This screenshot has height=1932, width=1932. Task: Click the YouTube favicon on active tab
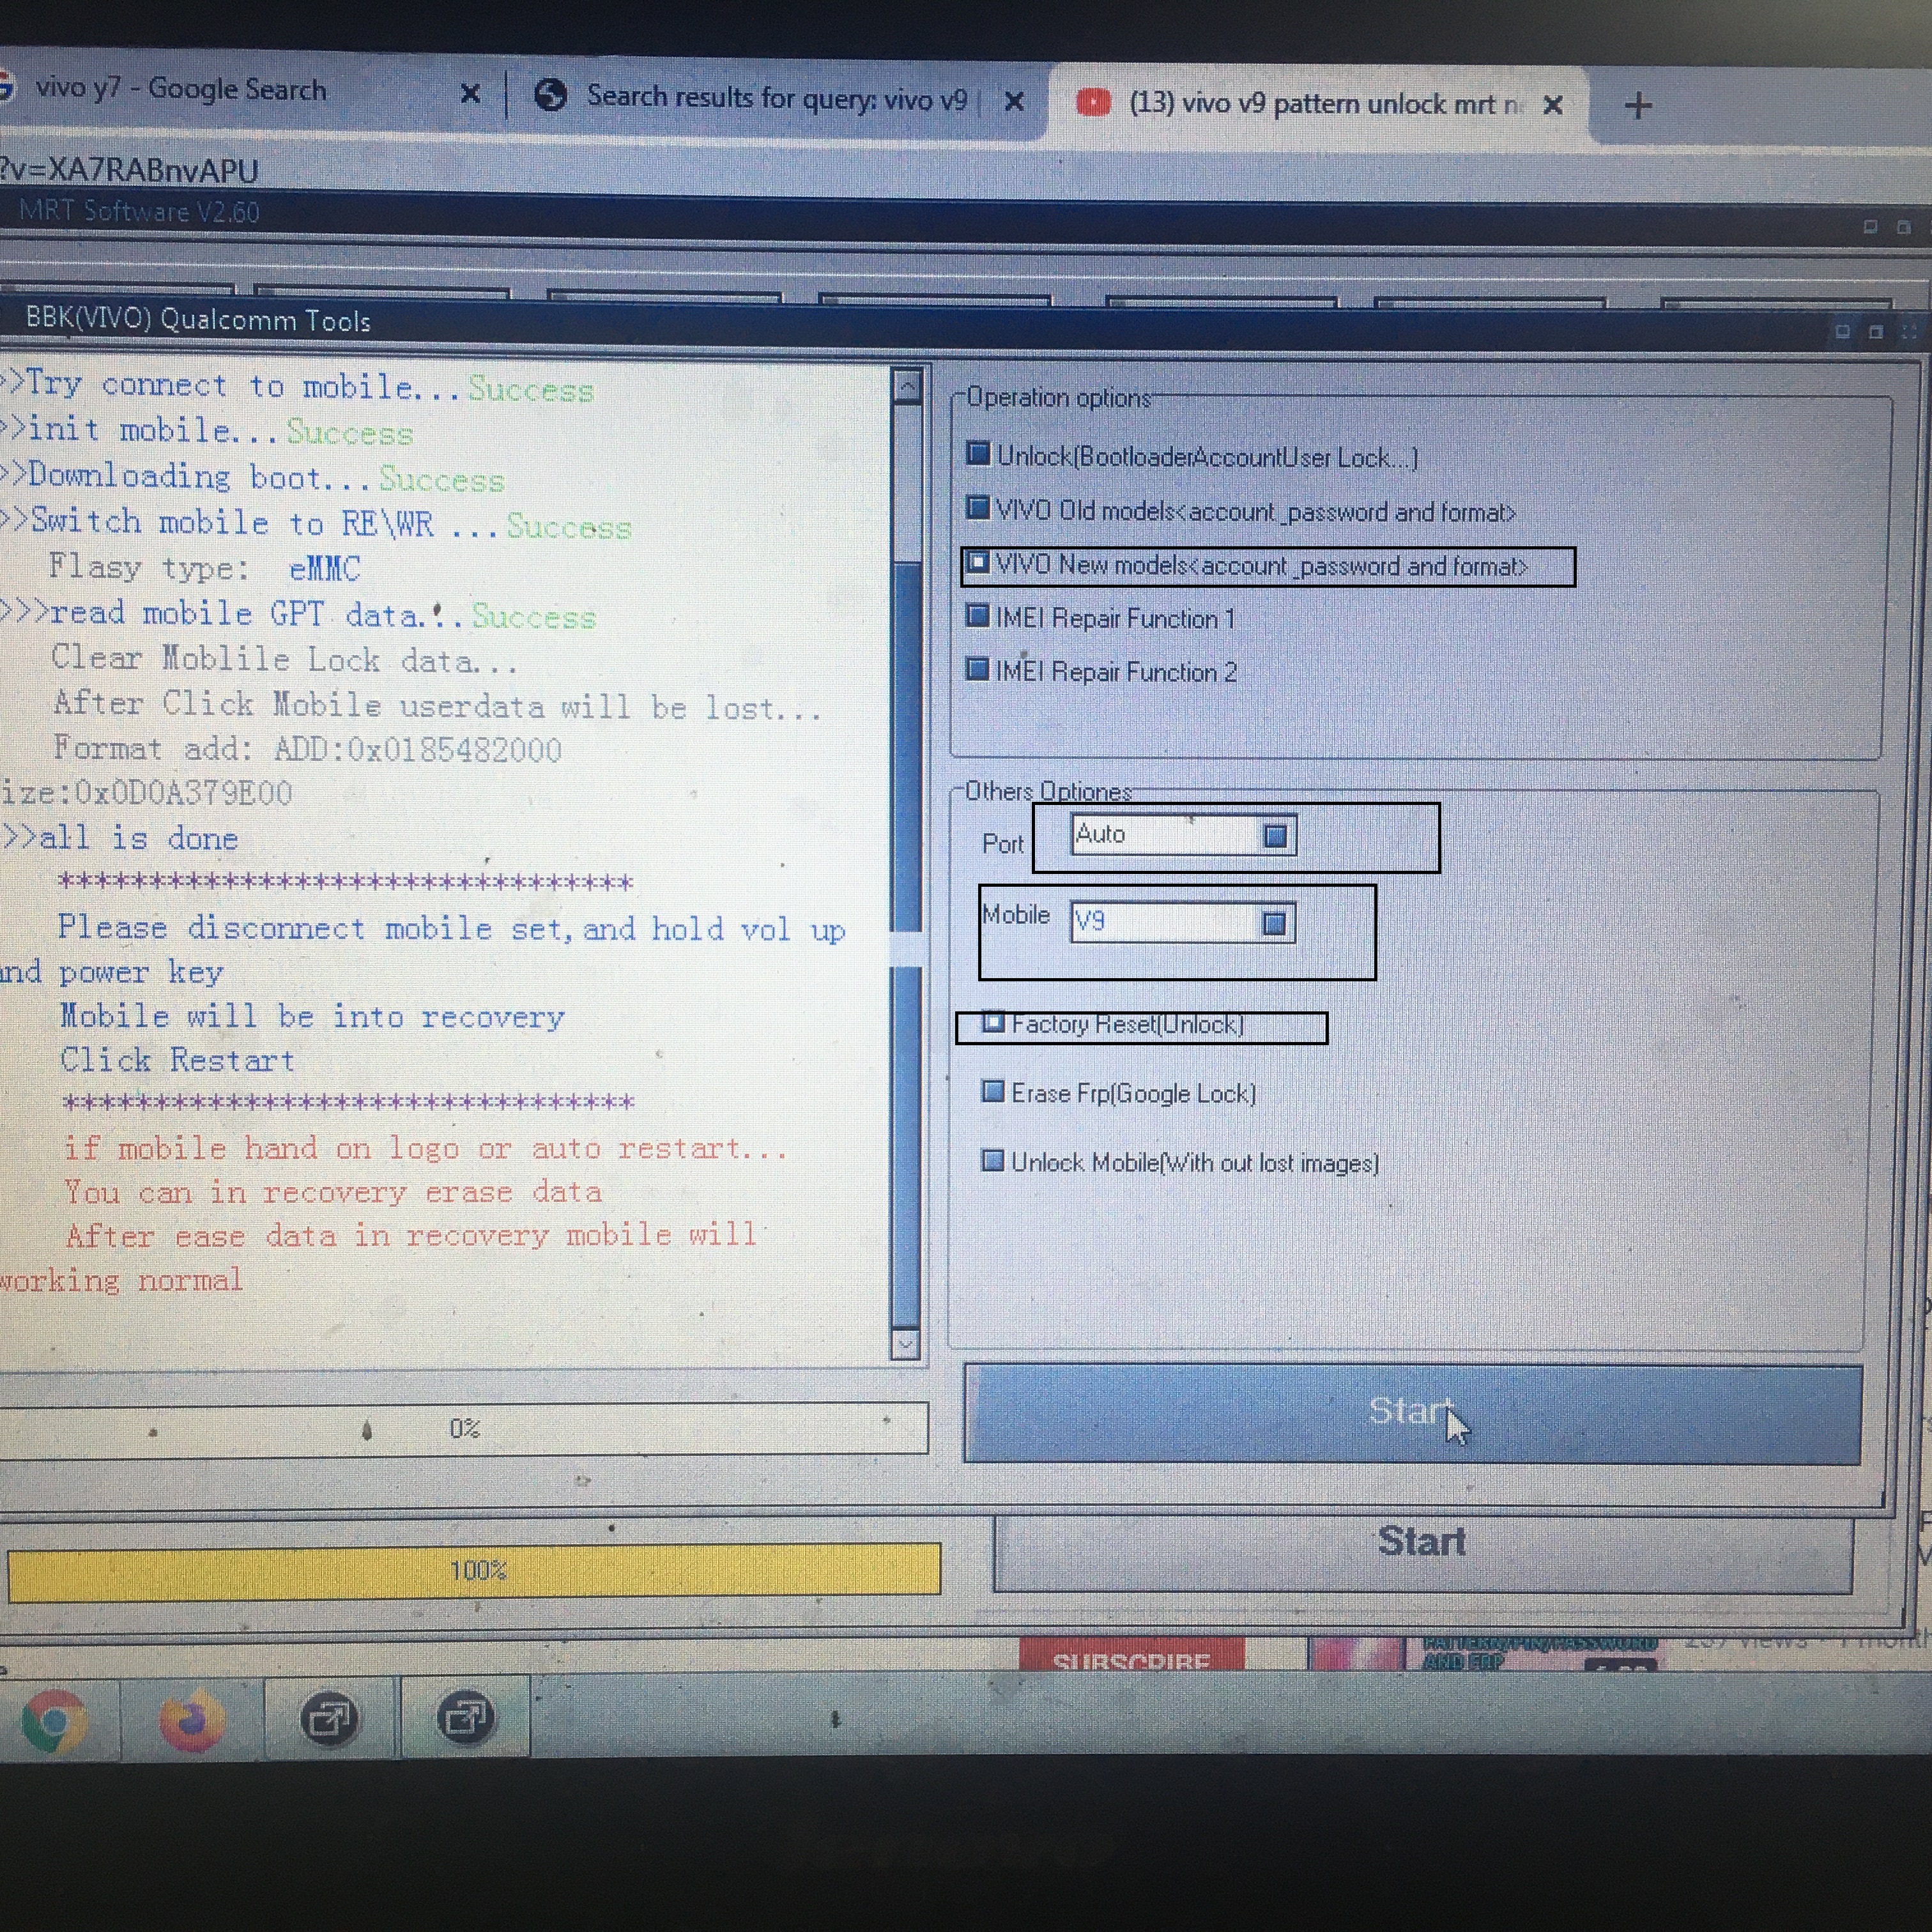[1093, 103]
